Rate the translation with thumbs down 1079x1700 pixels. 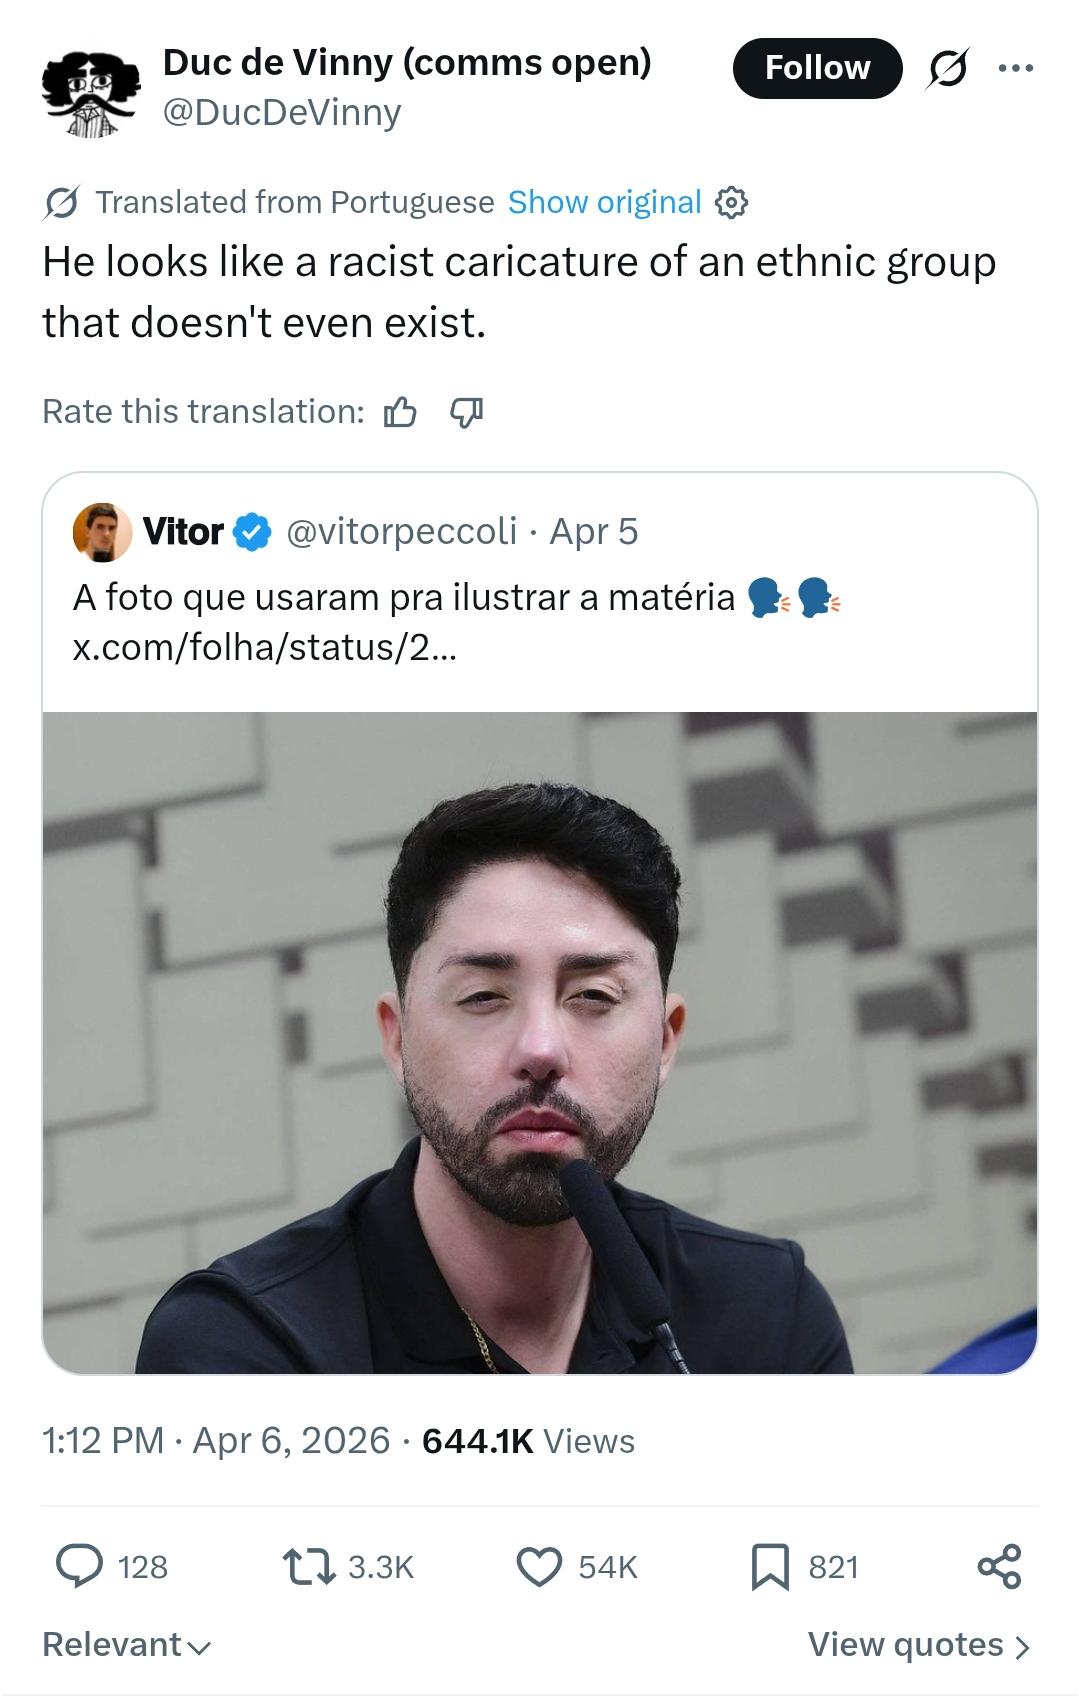click(465, 410)
